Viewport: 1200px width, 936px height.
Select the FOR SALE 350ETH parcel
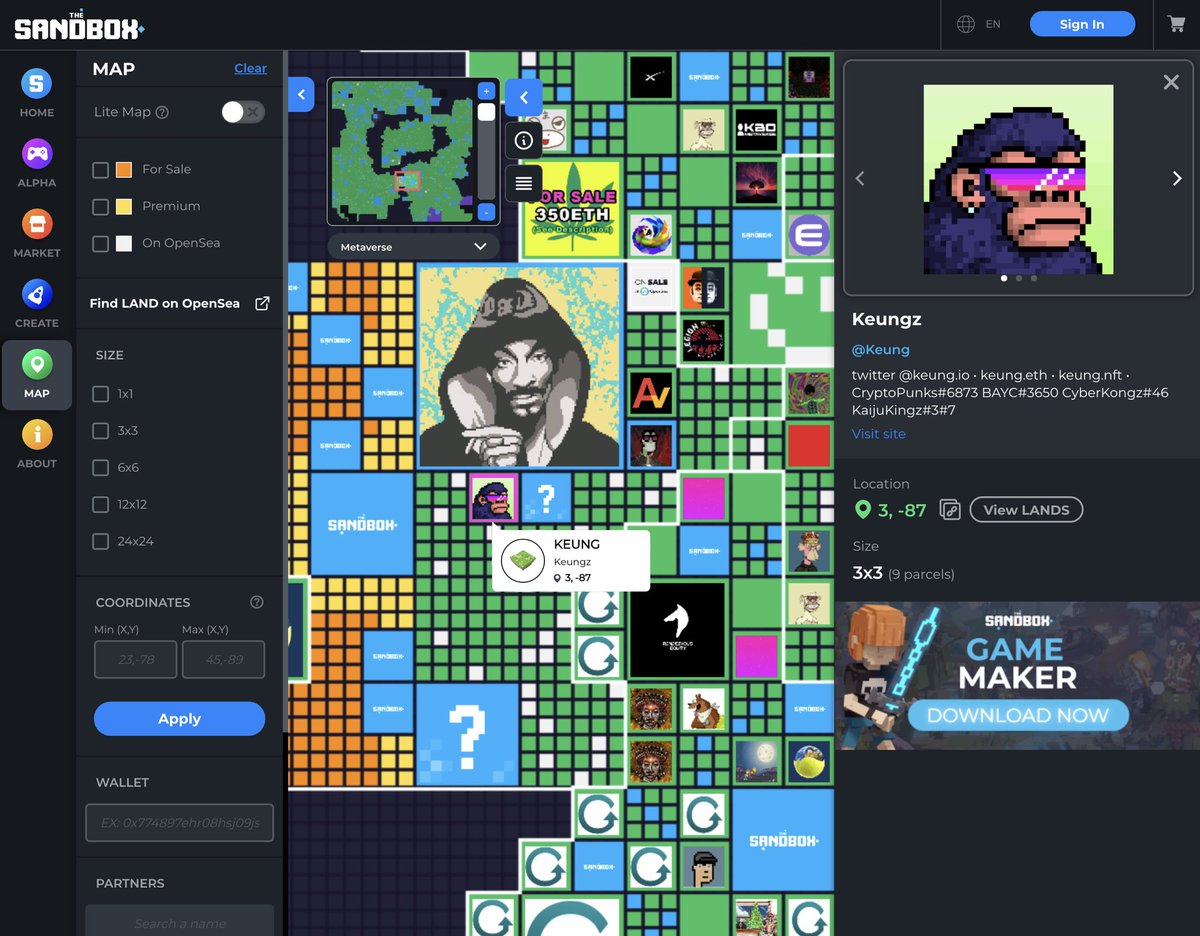[x=572, y=210]
